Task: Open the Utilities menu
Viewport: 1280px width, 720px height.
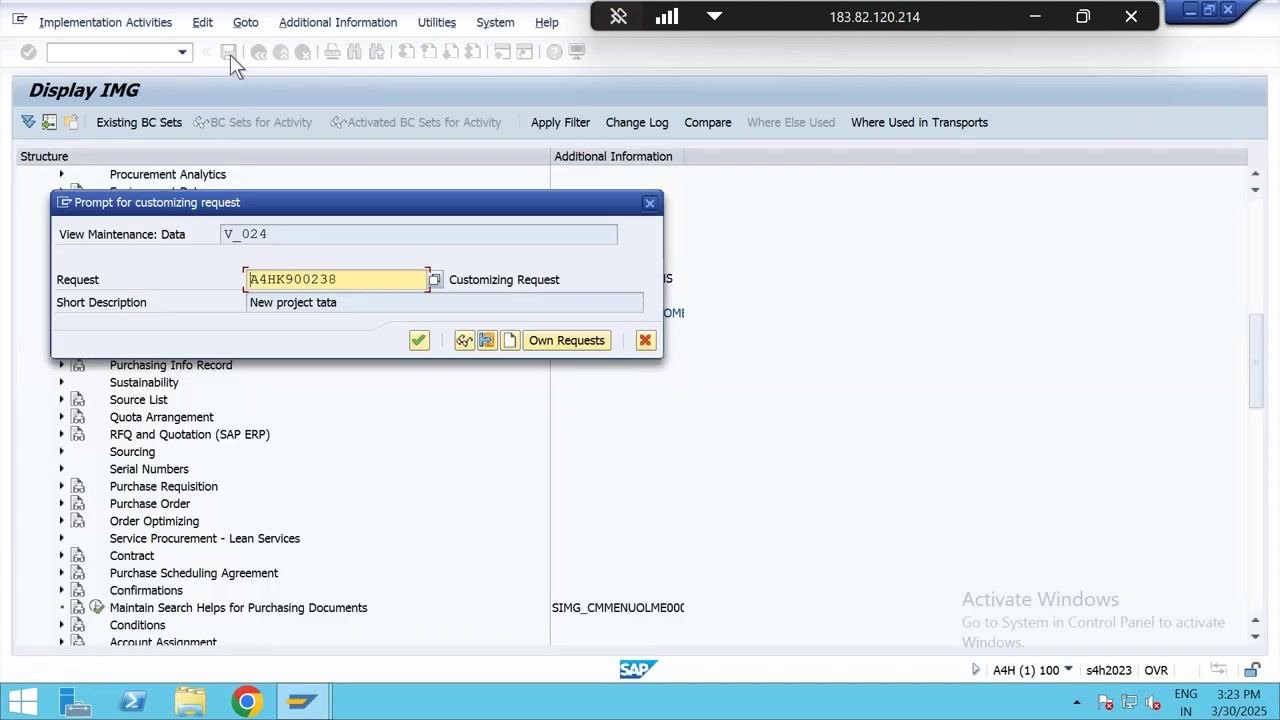Action: click(436, 22)
